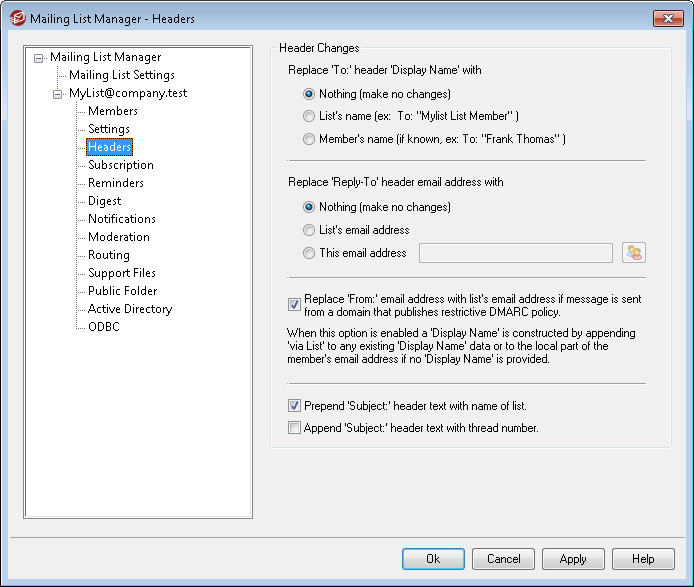Collapse the MyList@company.test tree node
694x587 pixels.
[x=57, y=94]
